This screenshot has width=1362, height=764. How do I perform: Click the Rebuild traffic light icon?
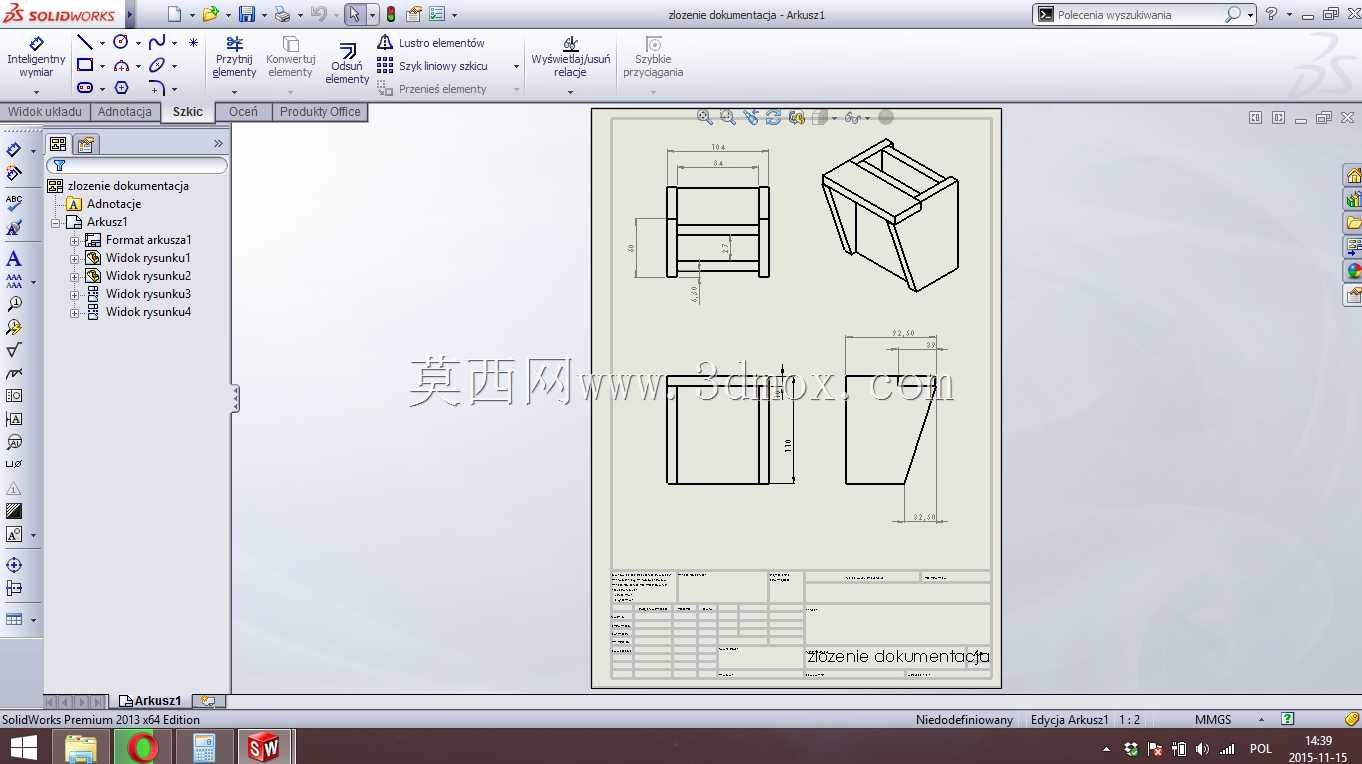coord(390,14)
